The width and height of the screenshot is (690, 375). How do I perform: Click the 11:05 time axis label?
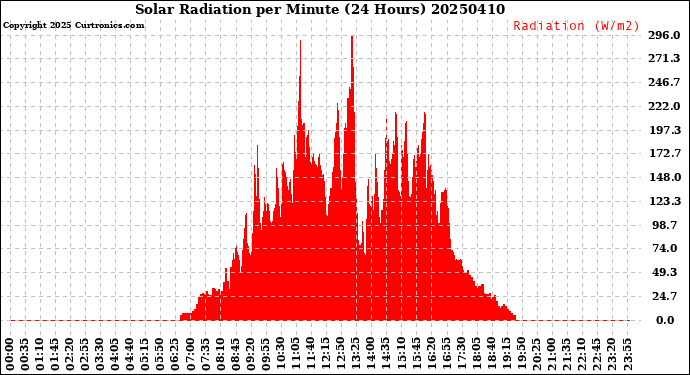(296, 355)
